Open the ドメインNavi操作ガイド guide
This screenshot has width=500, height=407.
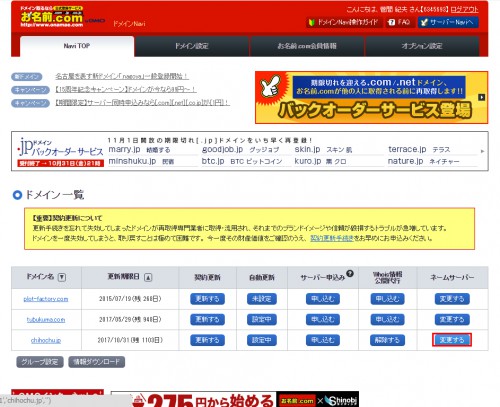click(344, 22)
